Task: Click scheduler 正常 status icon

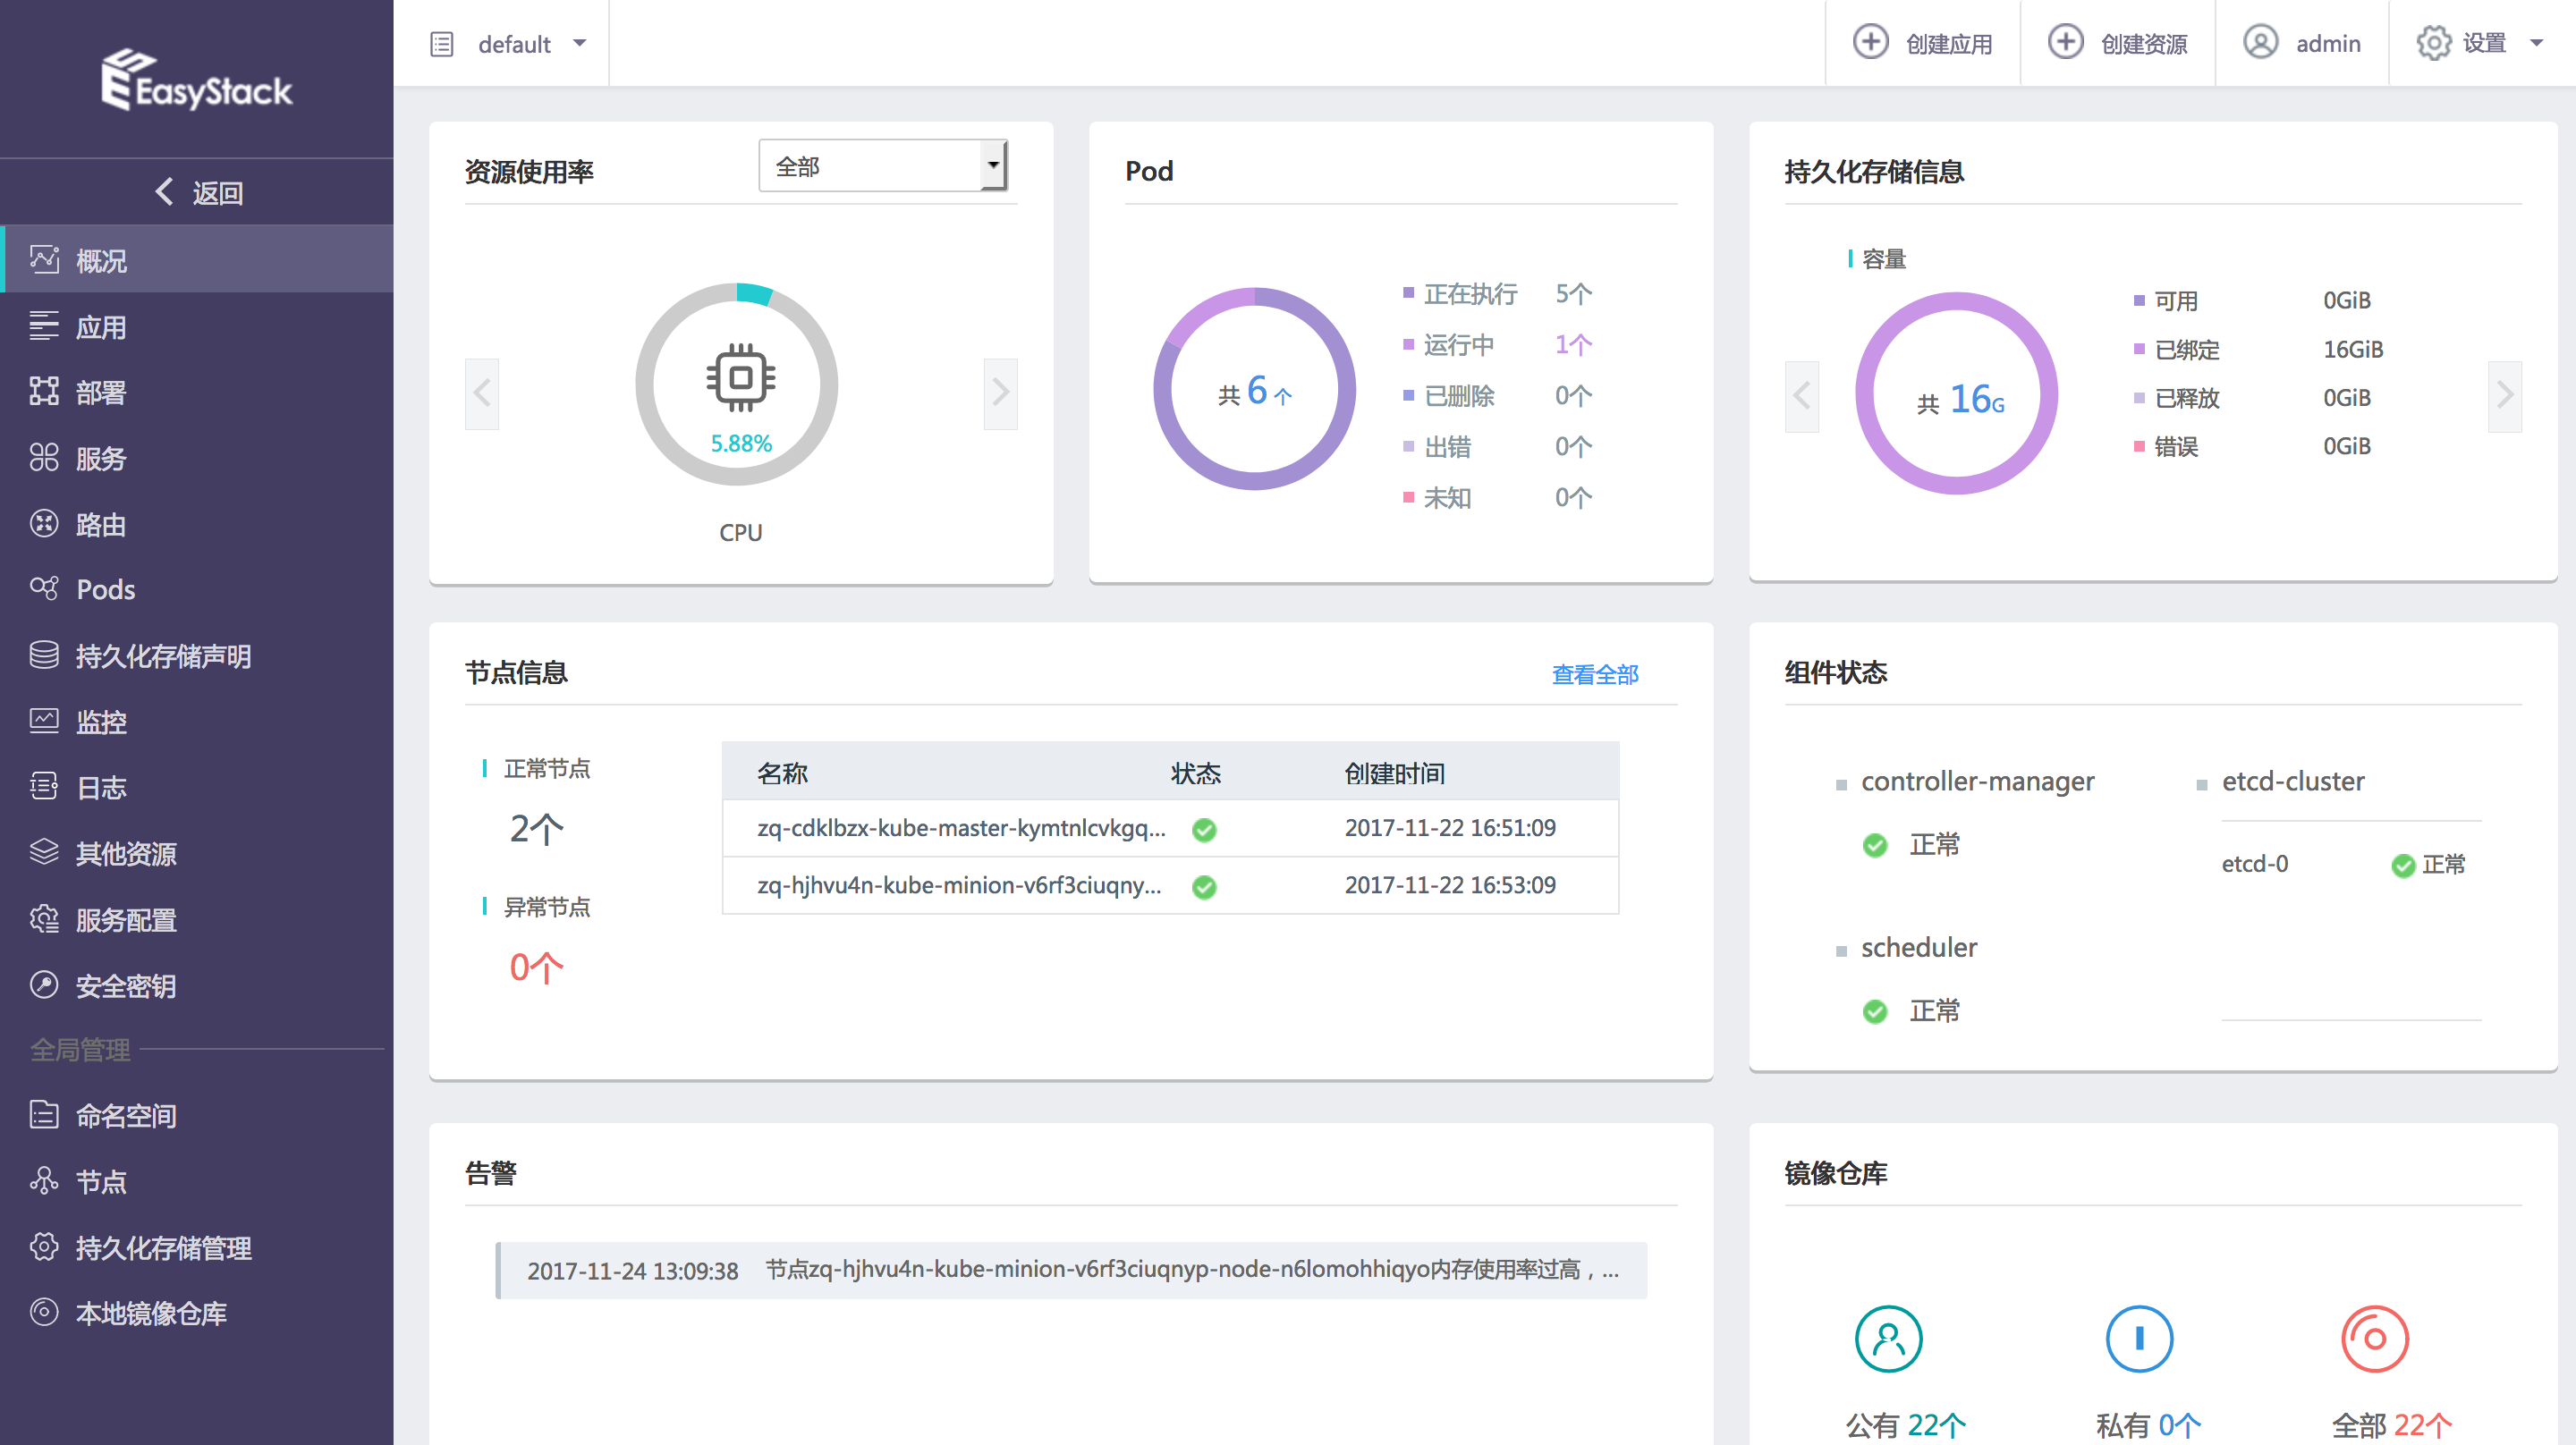Action: 1875,1012
